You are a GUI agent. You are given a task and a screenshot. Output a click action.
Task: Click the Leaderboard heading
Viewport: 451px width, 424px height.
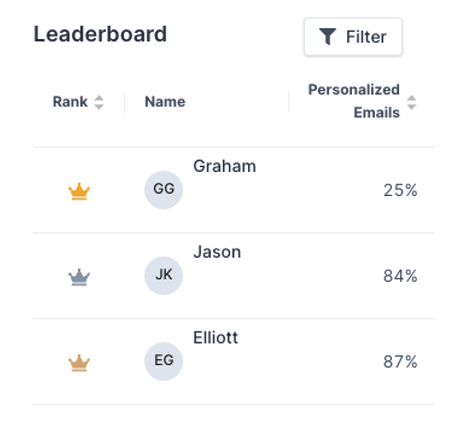coord(100,34)
